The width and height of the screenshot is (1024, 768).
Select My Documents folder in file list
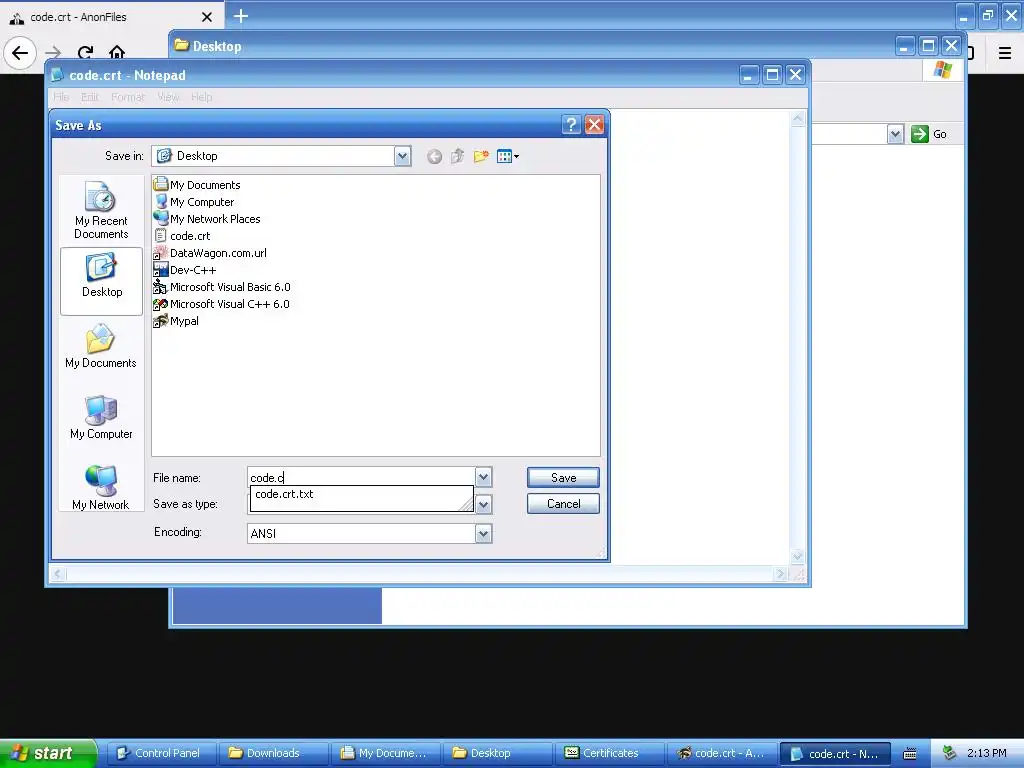[197, 185]
